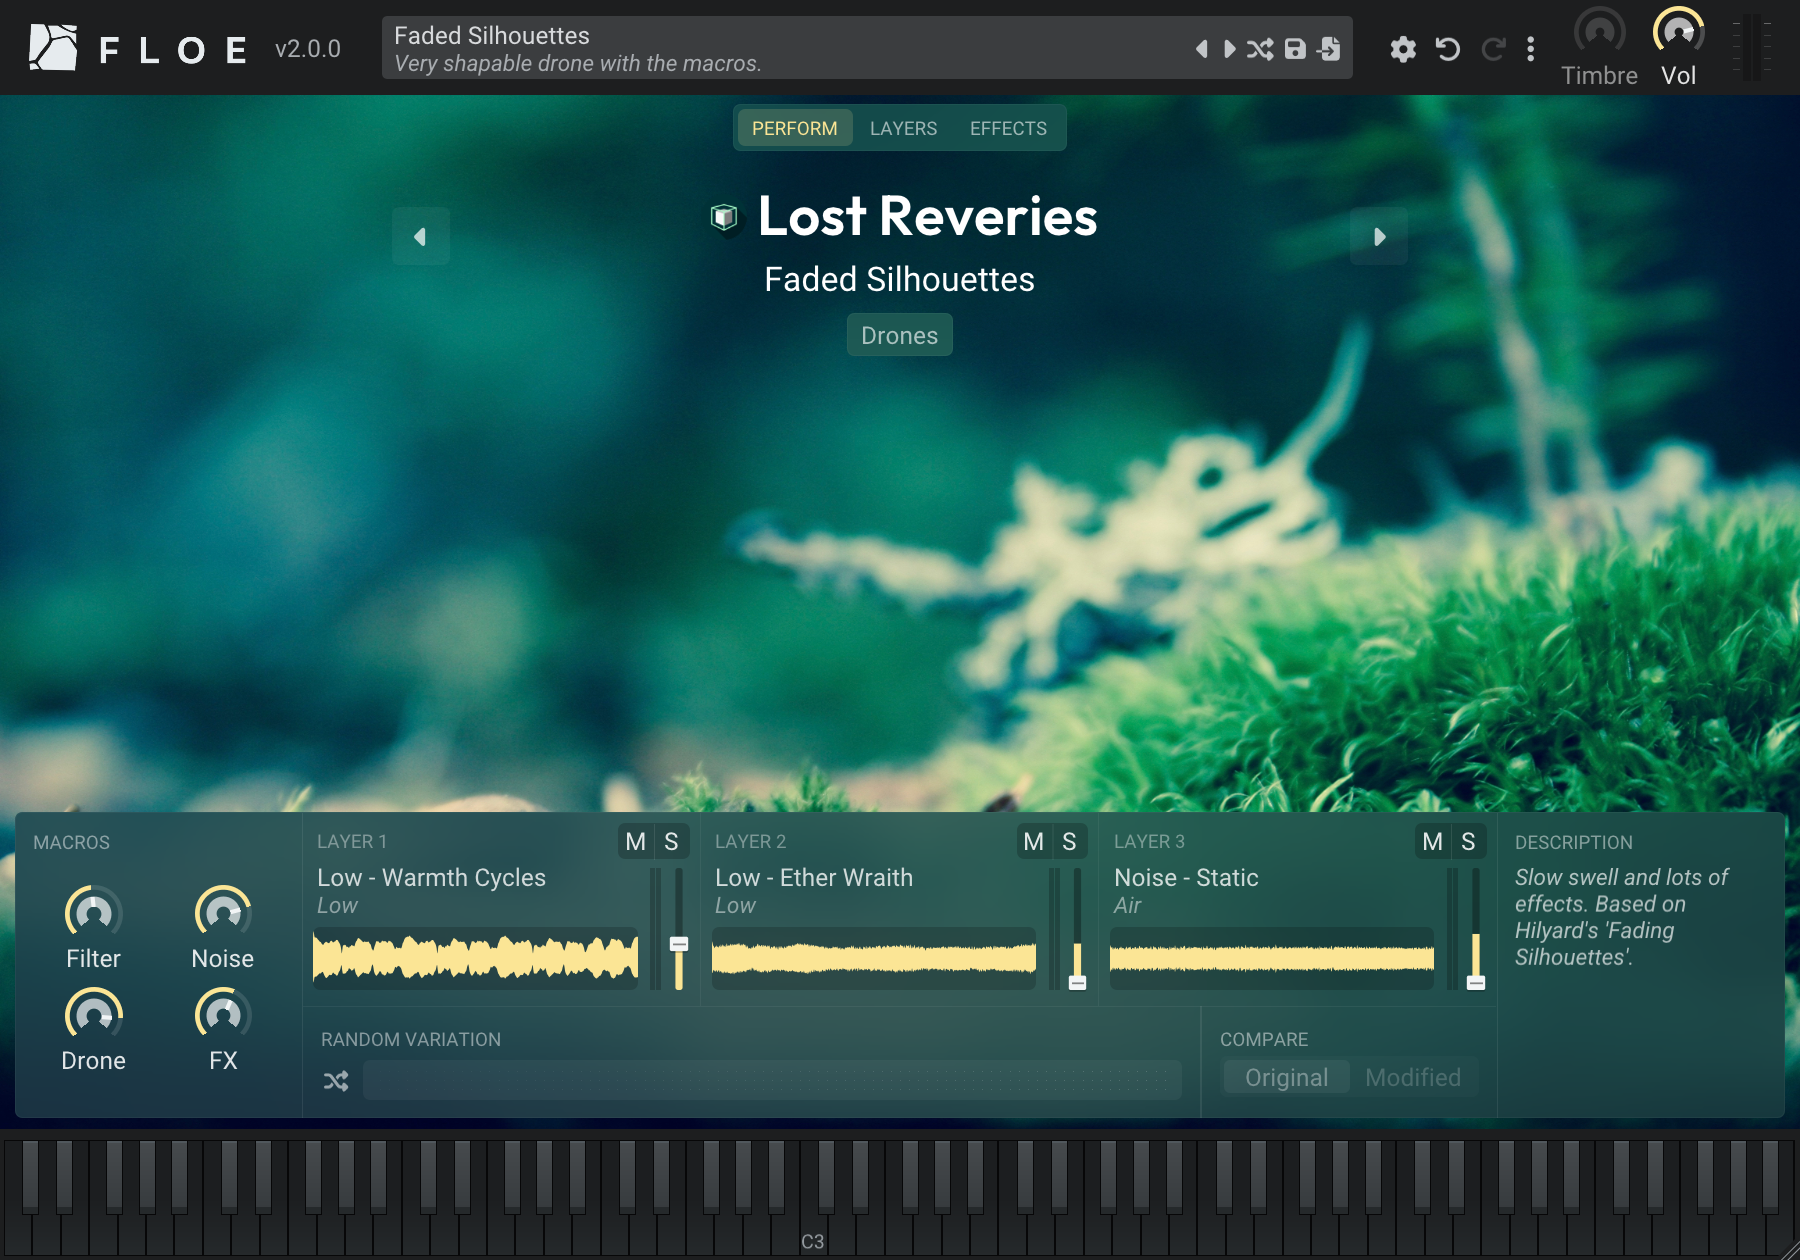Undo the last change
Image resolution: width=1800 pixels, height=1260 pixels.
pos(1448,49)
